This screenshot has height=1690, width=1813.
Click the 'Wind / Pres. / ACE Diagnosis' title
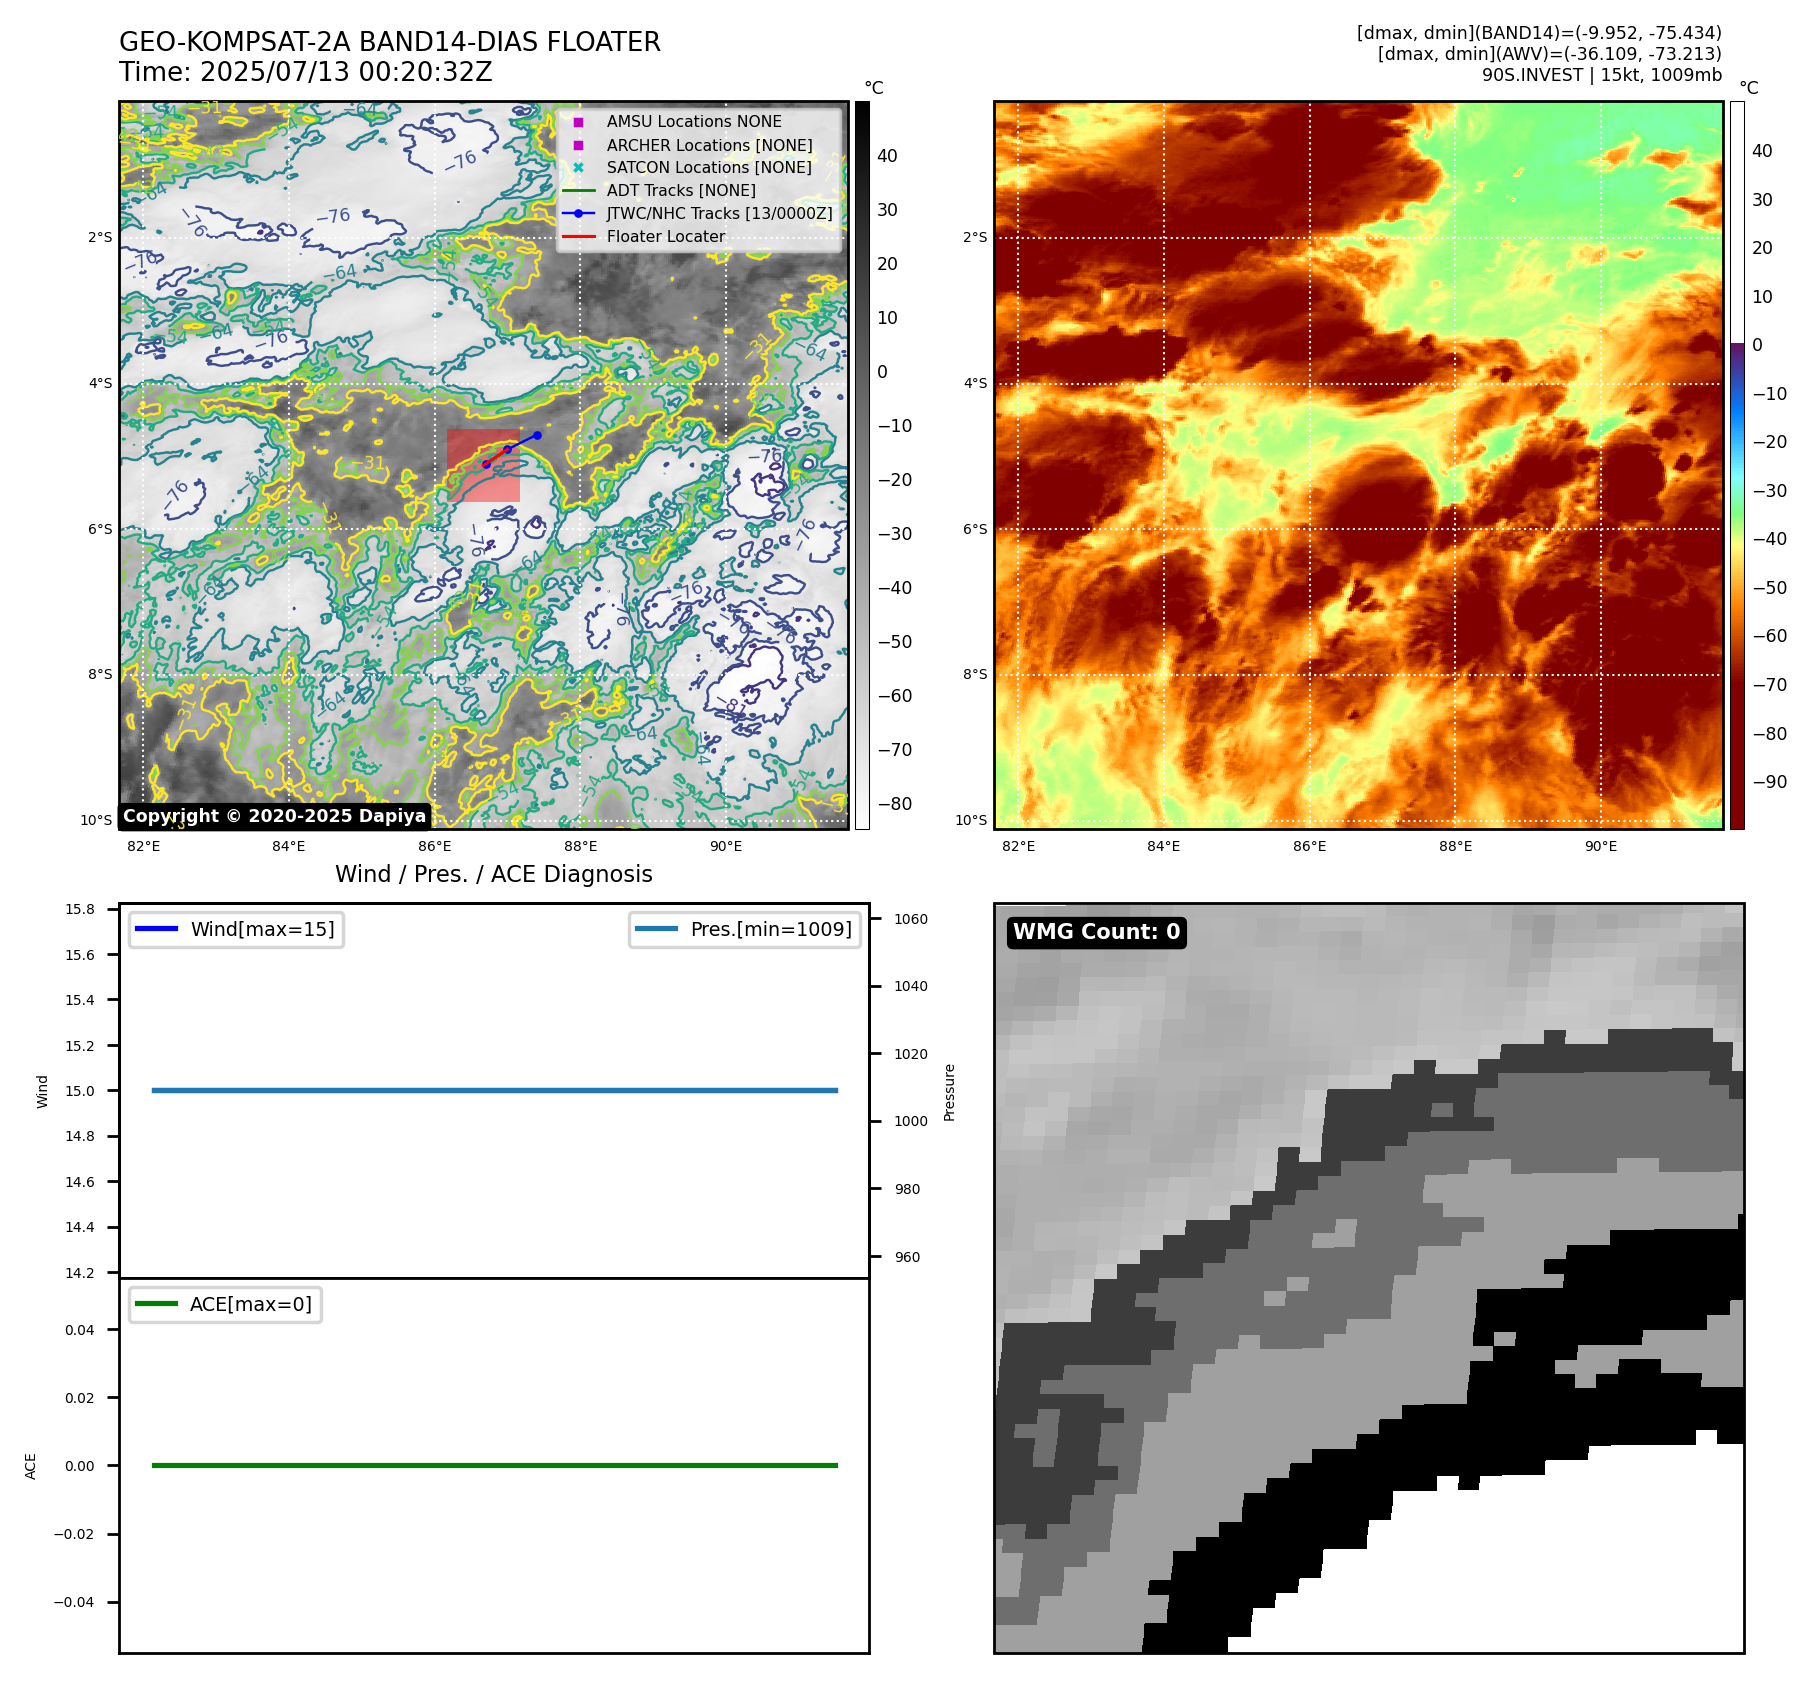494,874
